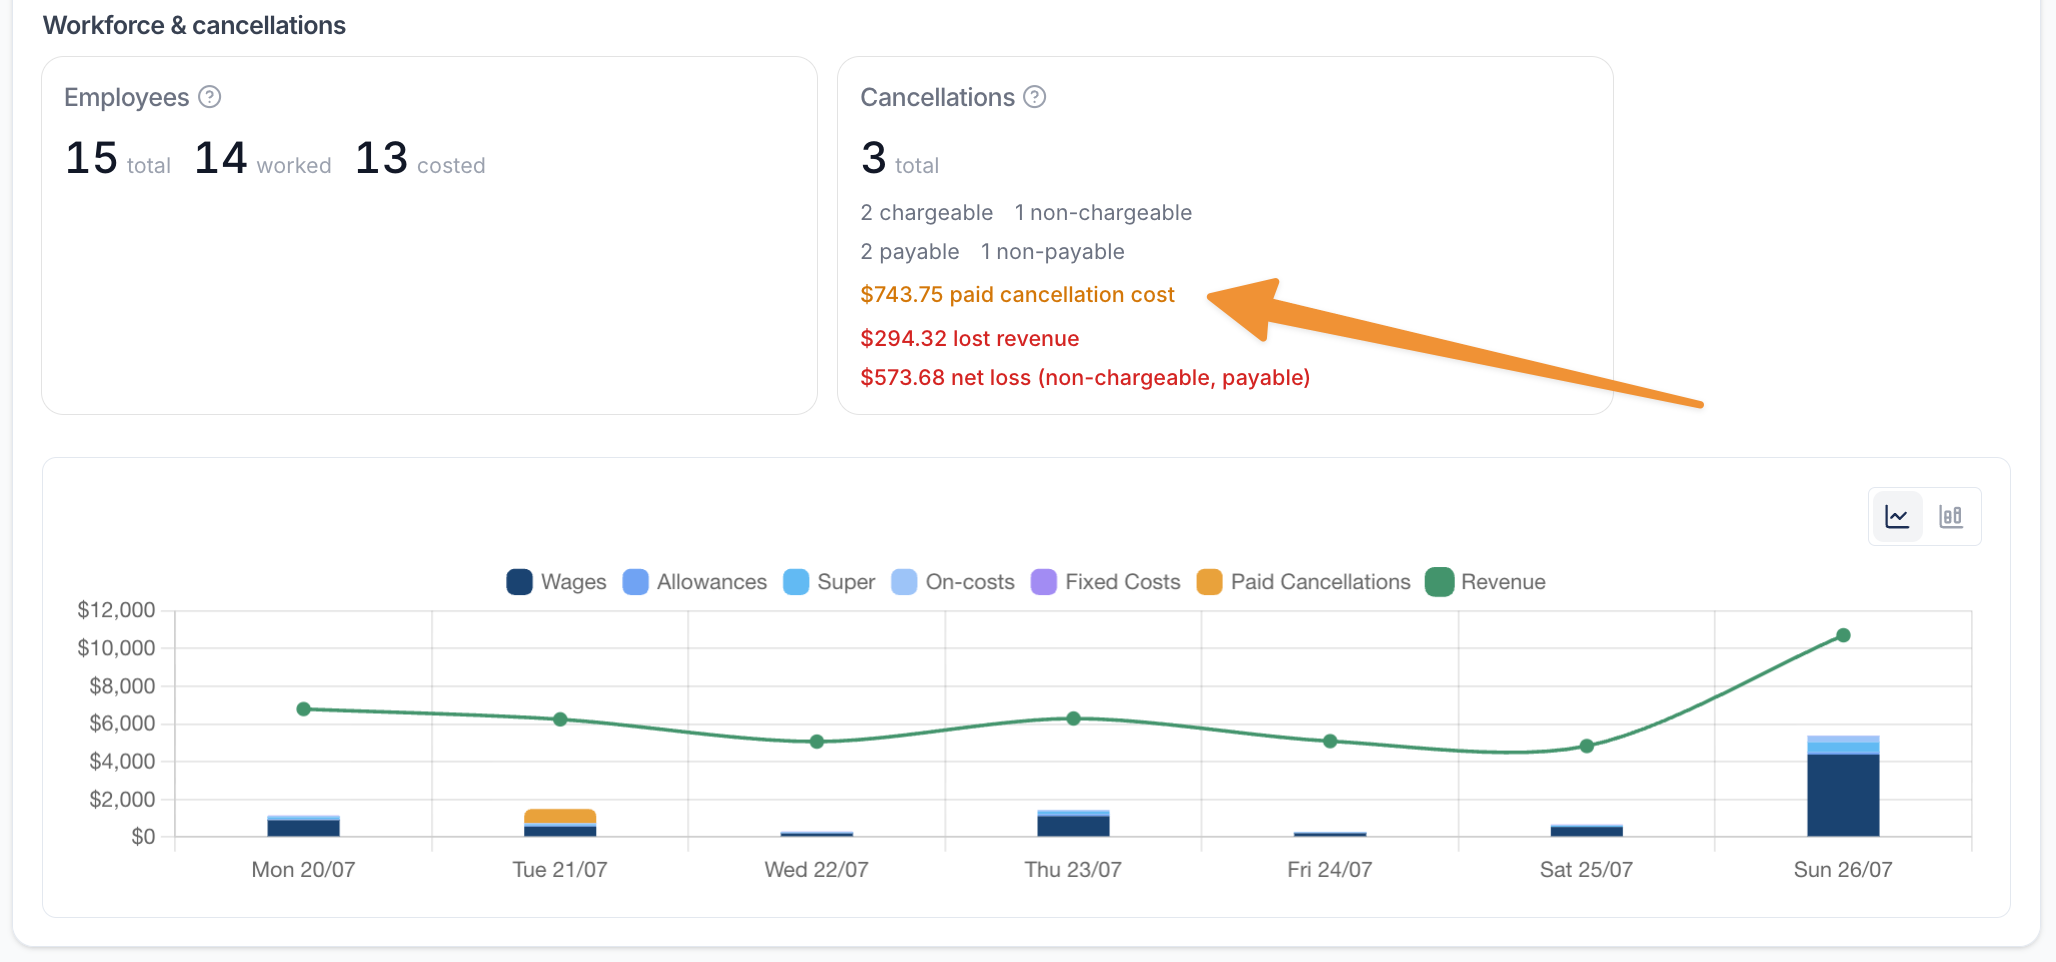Switch to bar chart view icon
This screenshot has width=2056, height=962.
point(1951,516)
